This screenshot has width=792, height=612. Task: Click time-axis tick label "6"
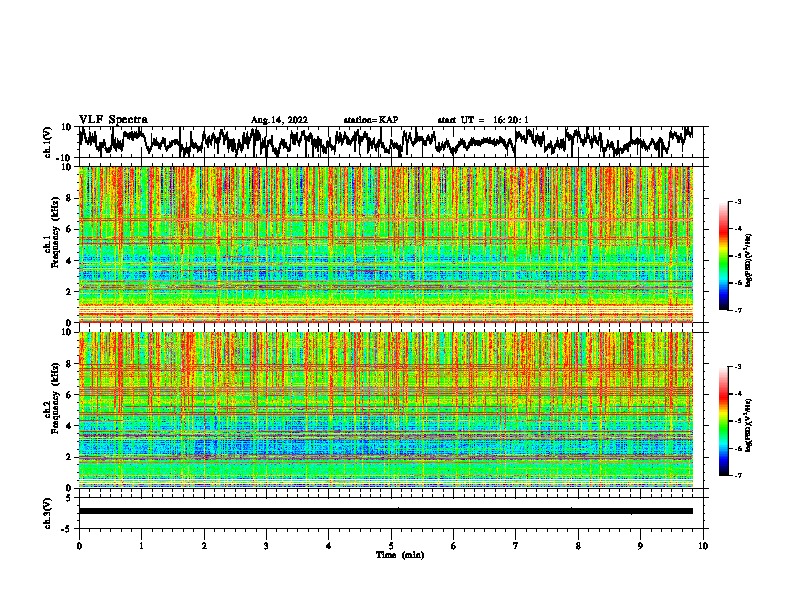click(x=454, y=546)
